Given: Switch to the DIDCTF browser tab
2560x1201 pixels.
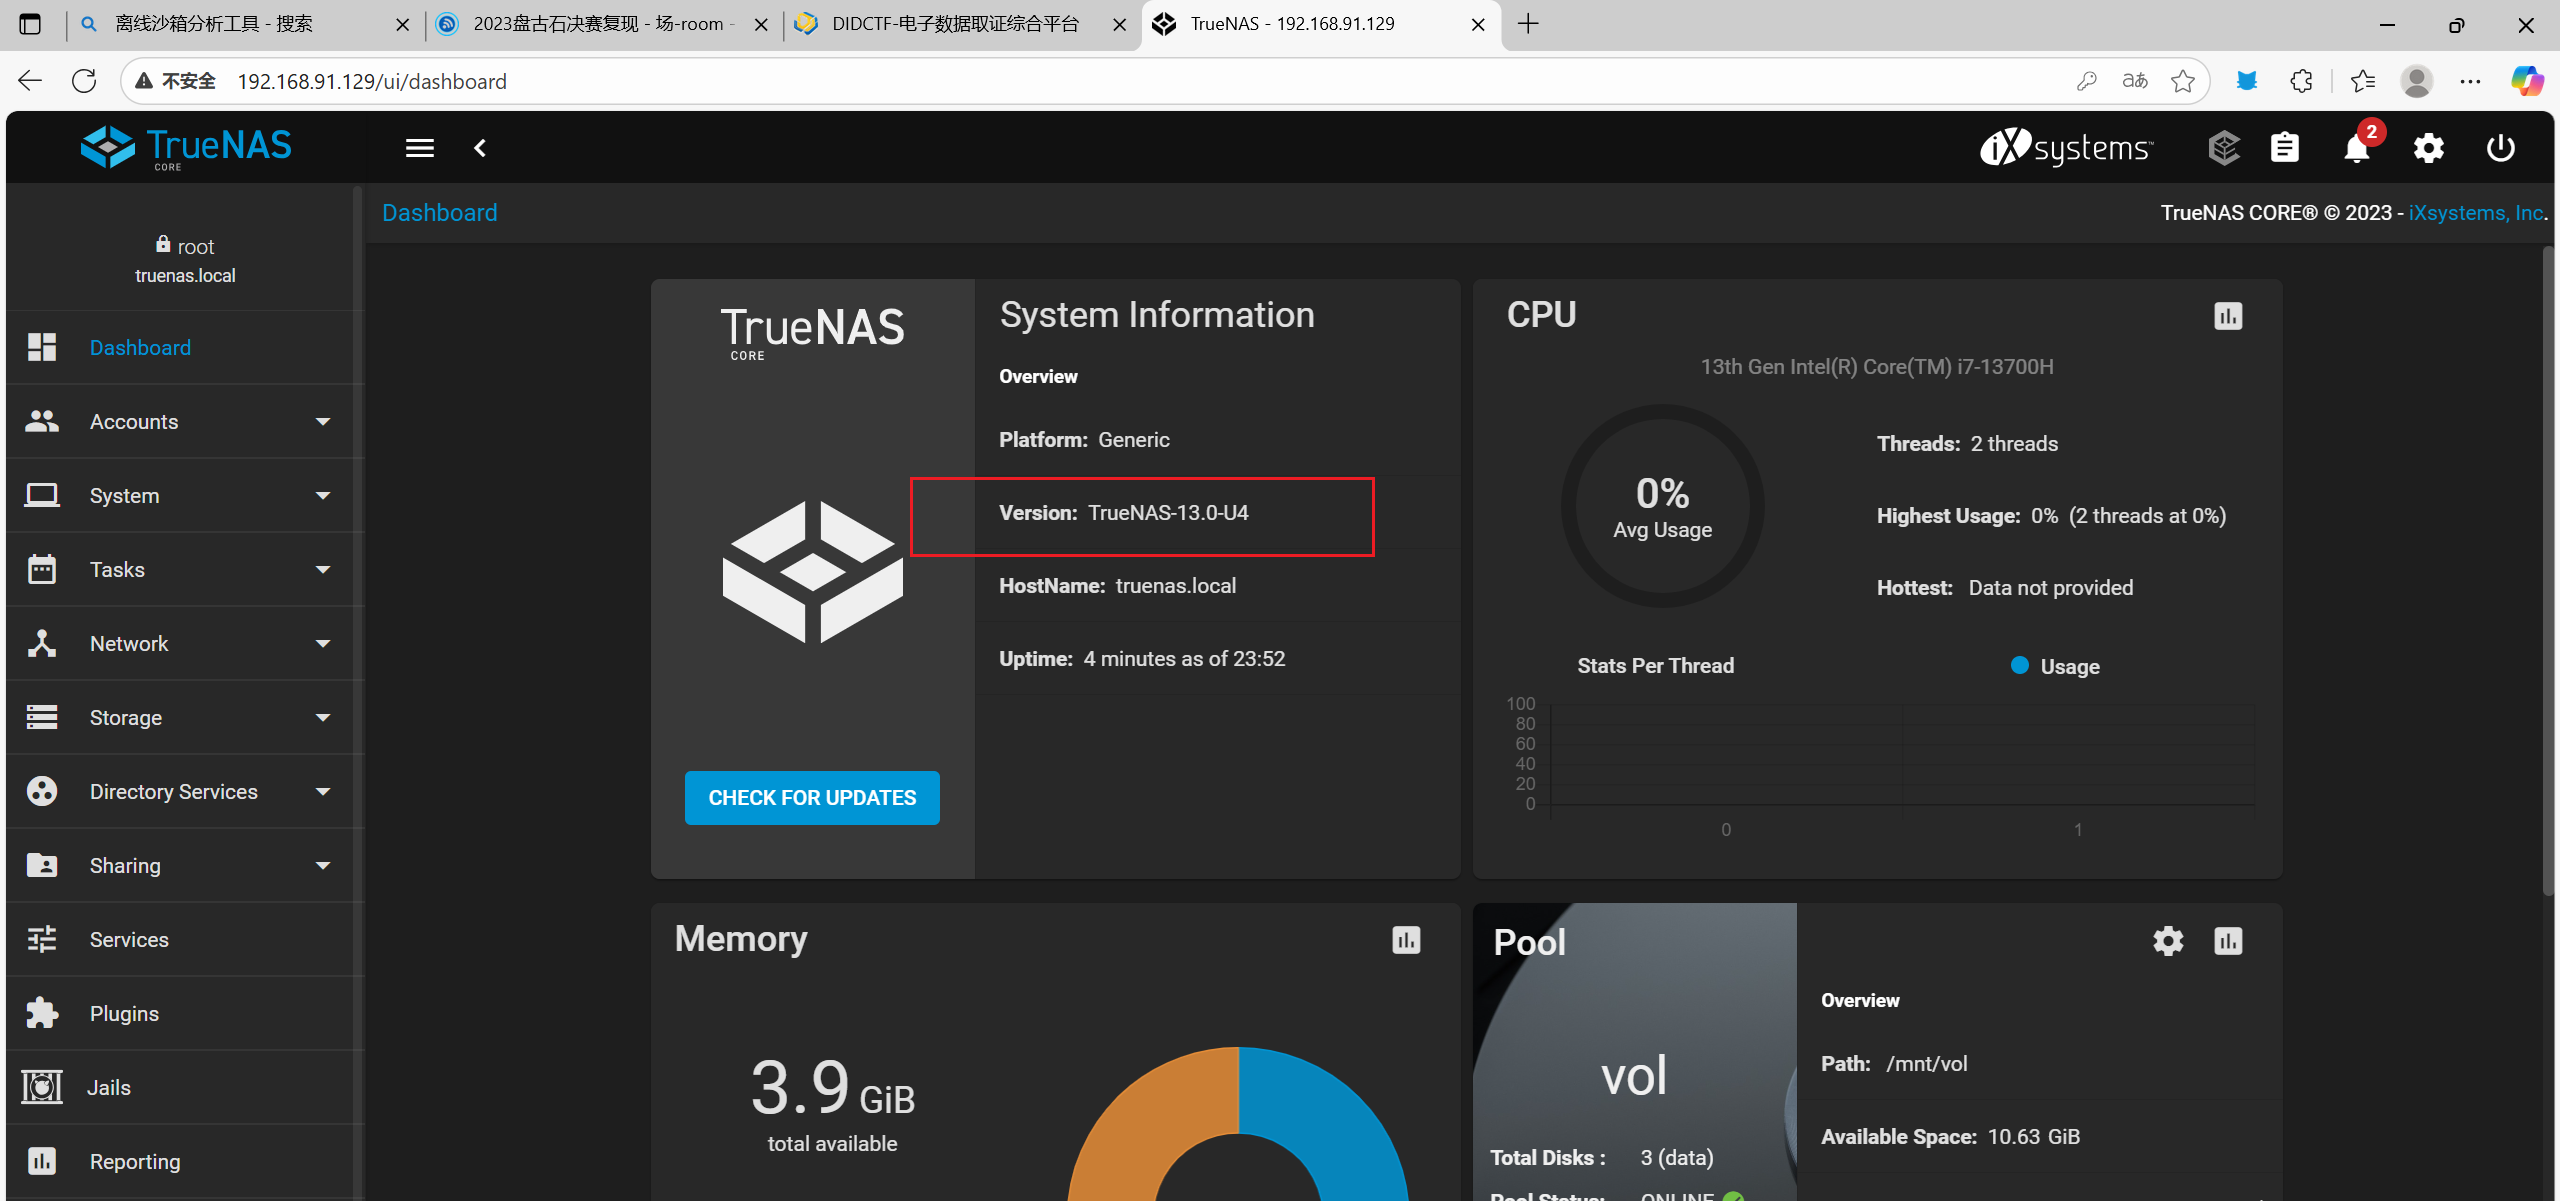Looking at the screenshot, I should click(x=955, y=24).
